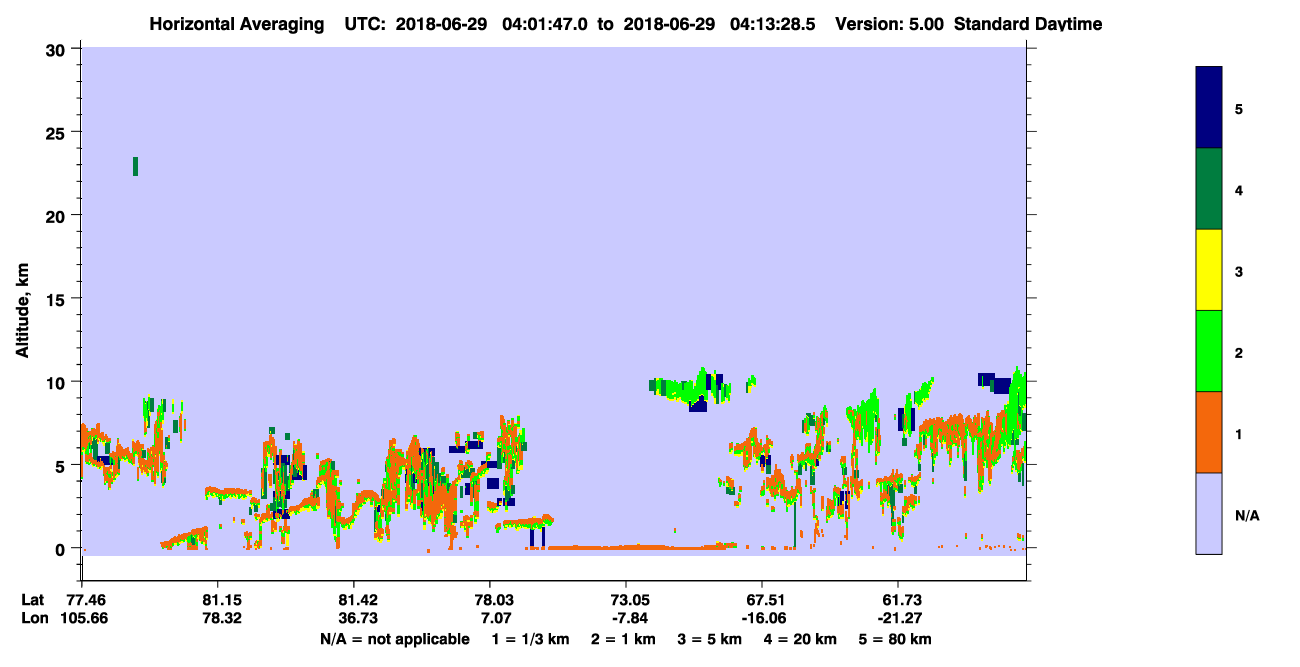Click the dark green colorbar segment labeled 4
The image size is (1300, 667).
pos(1209,189)
